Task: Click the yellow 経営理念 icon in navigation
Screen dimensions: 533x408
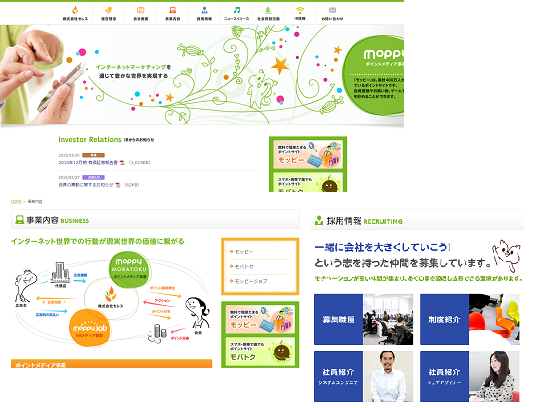Action: click(108, 10)
